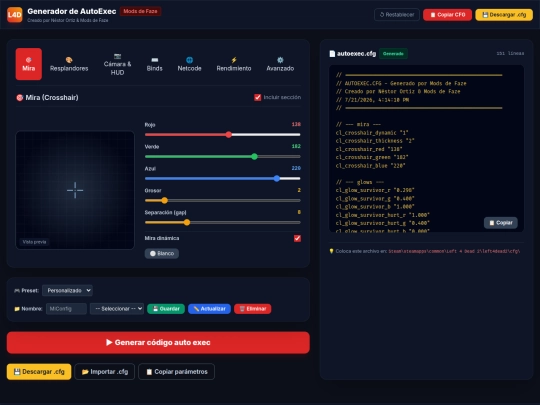The image size is (540, 405).
Task: Click the L4D logo icon
Action: click(x=14, y=14)
